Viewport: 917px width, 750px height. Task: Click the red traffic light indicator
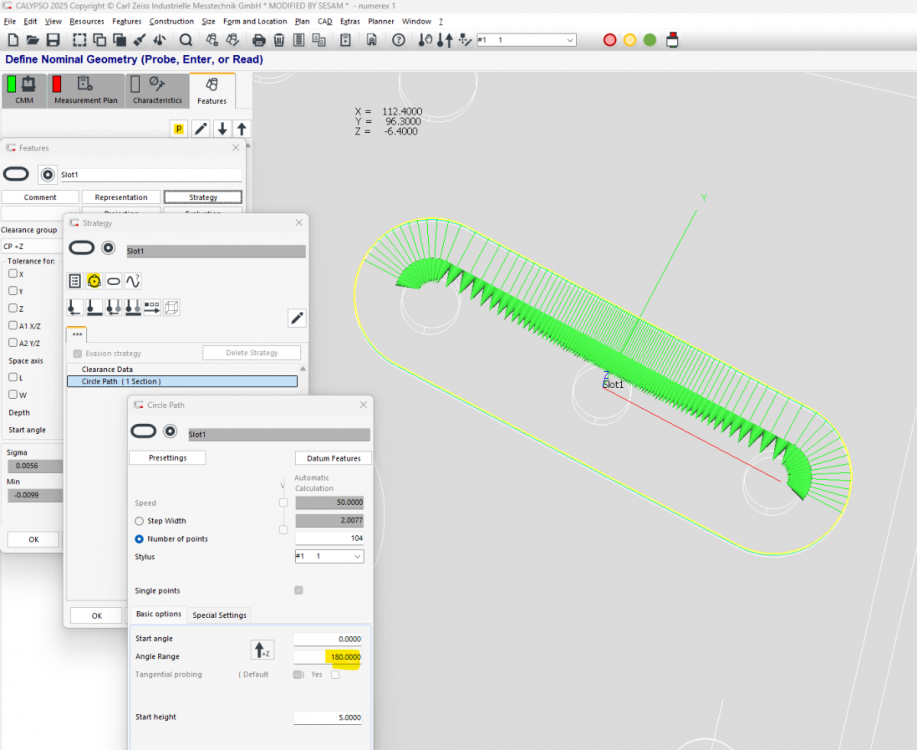(x=610, y=40)
